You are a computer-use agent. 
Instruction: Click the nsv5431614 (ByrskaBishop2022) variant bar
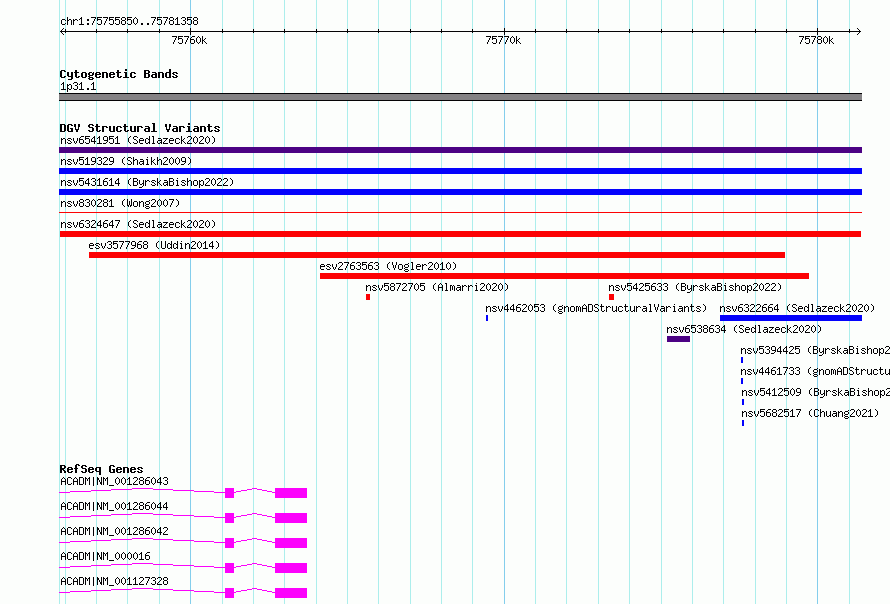[460, 192]
